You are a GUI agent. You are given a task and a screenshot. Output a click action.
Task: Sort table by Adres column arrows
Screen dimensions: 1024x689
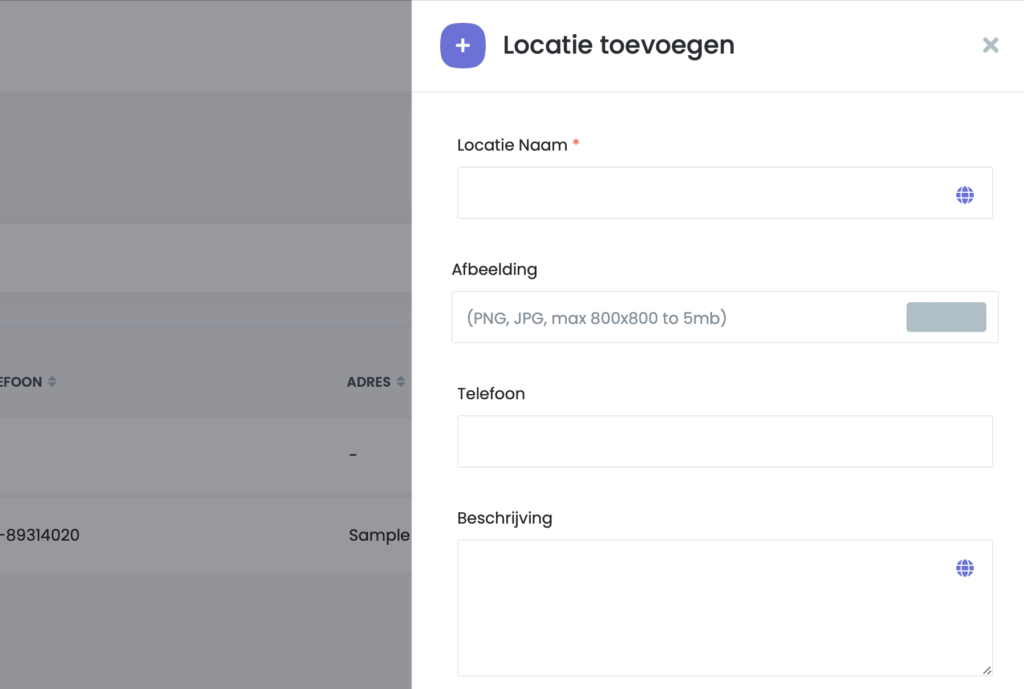pyautogui.click(x=400, y=382)
